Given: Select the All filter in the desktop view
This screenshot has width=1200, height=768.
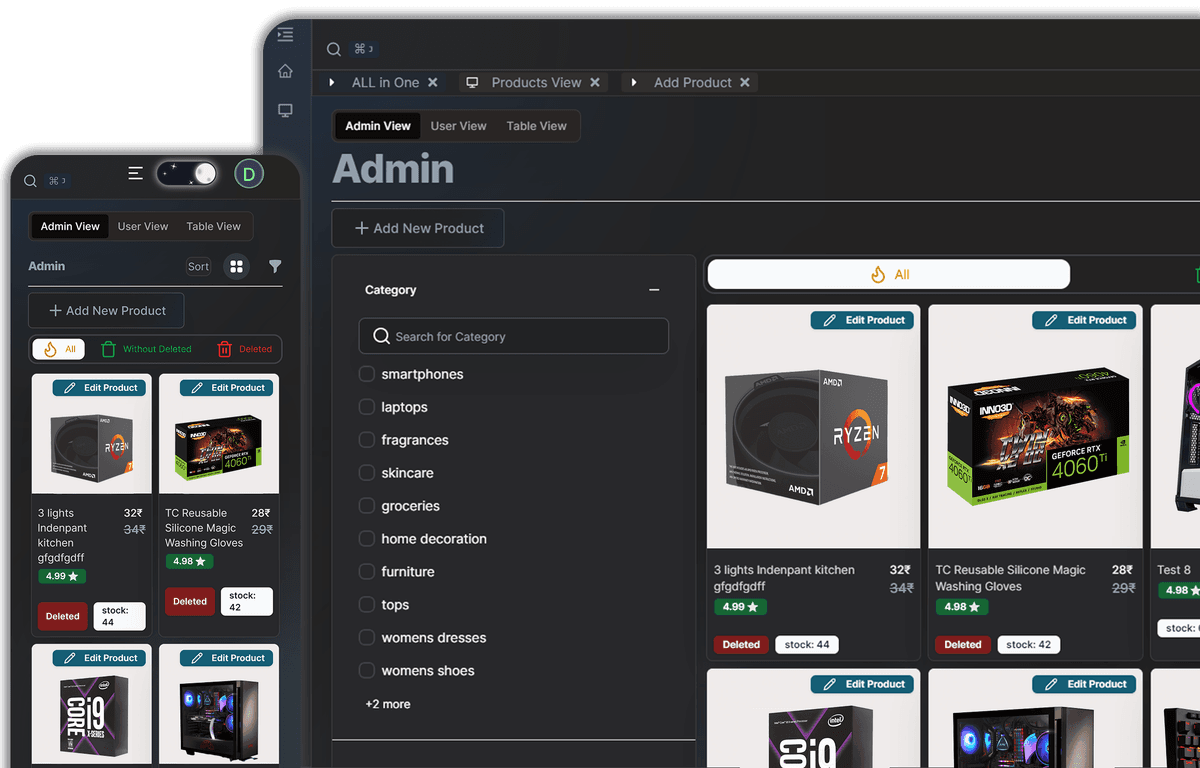Looking at the screenshot, I should pos(888,274).
